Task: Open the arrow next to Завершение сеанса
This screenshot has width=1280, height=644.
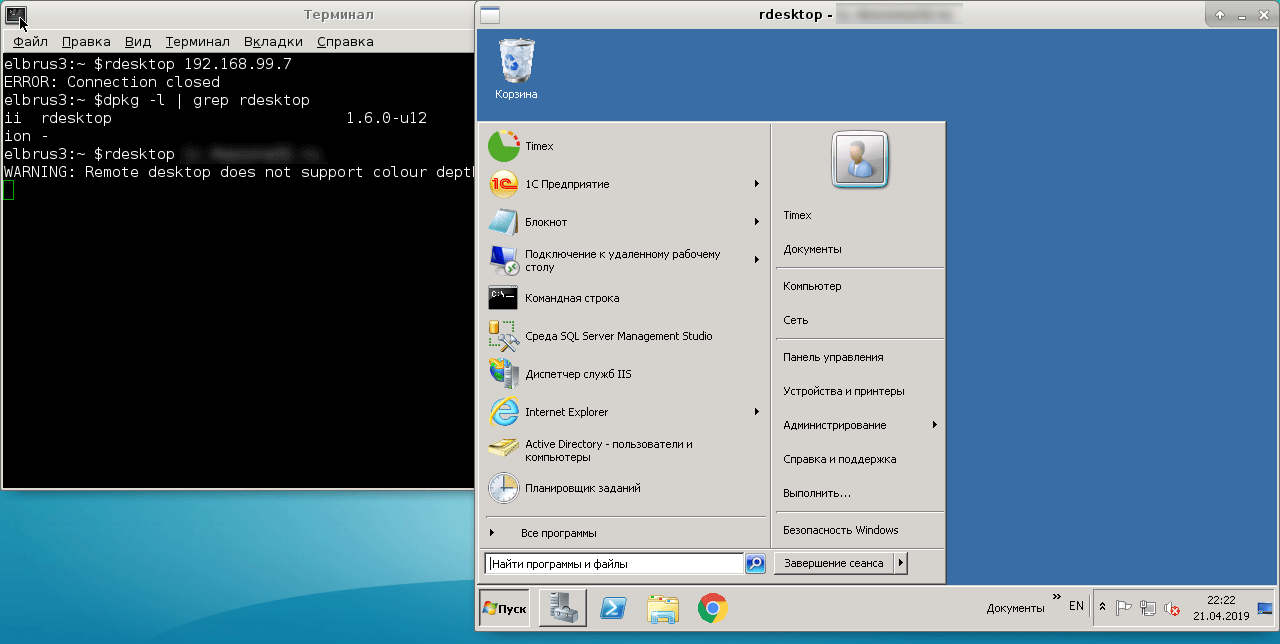Action: point(900,564)
